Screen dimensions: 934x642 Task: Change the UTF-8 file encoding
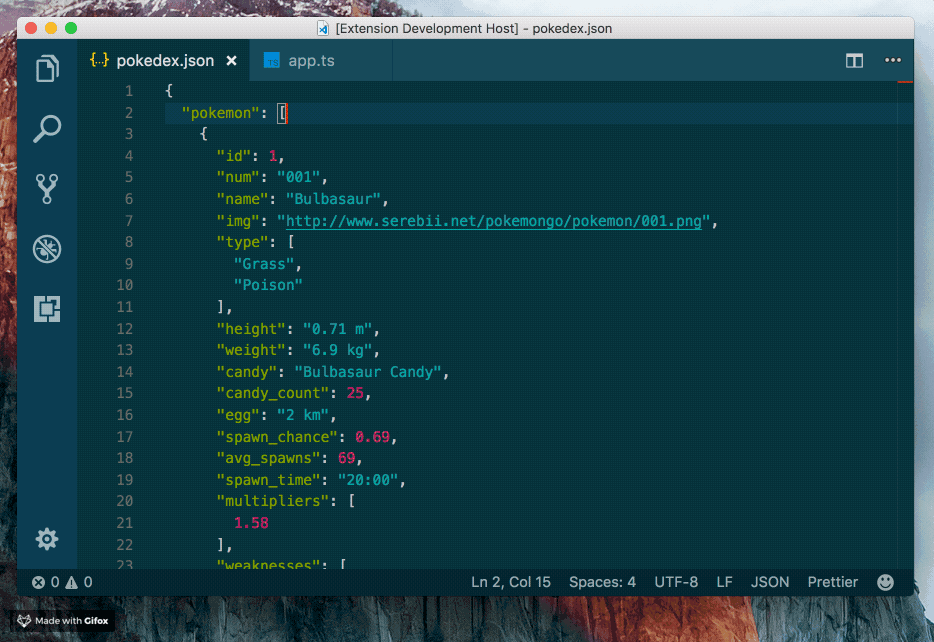tap(677, 581)
